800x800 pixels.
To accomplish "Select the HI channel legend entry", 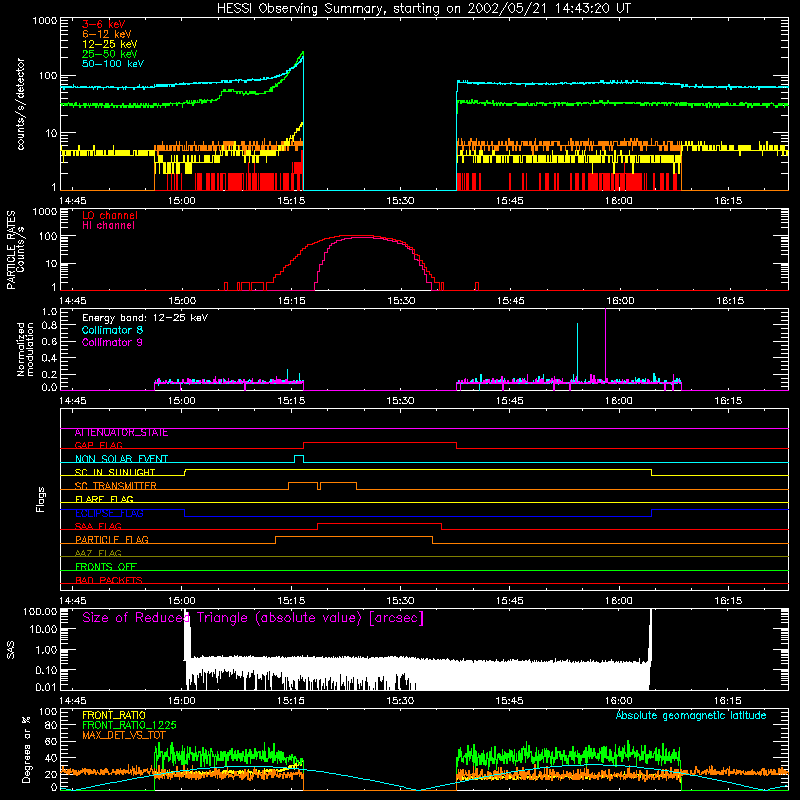I will (x=108, y=226).
